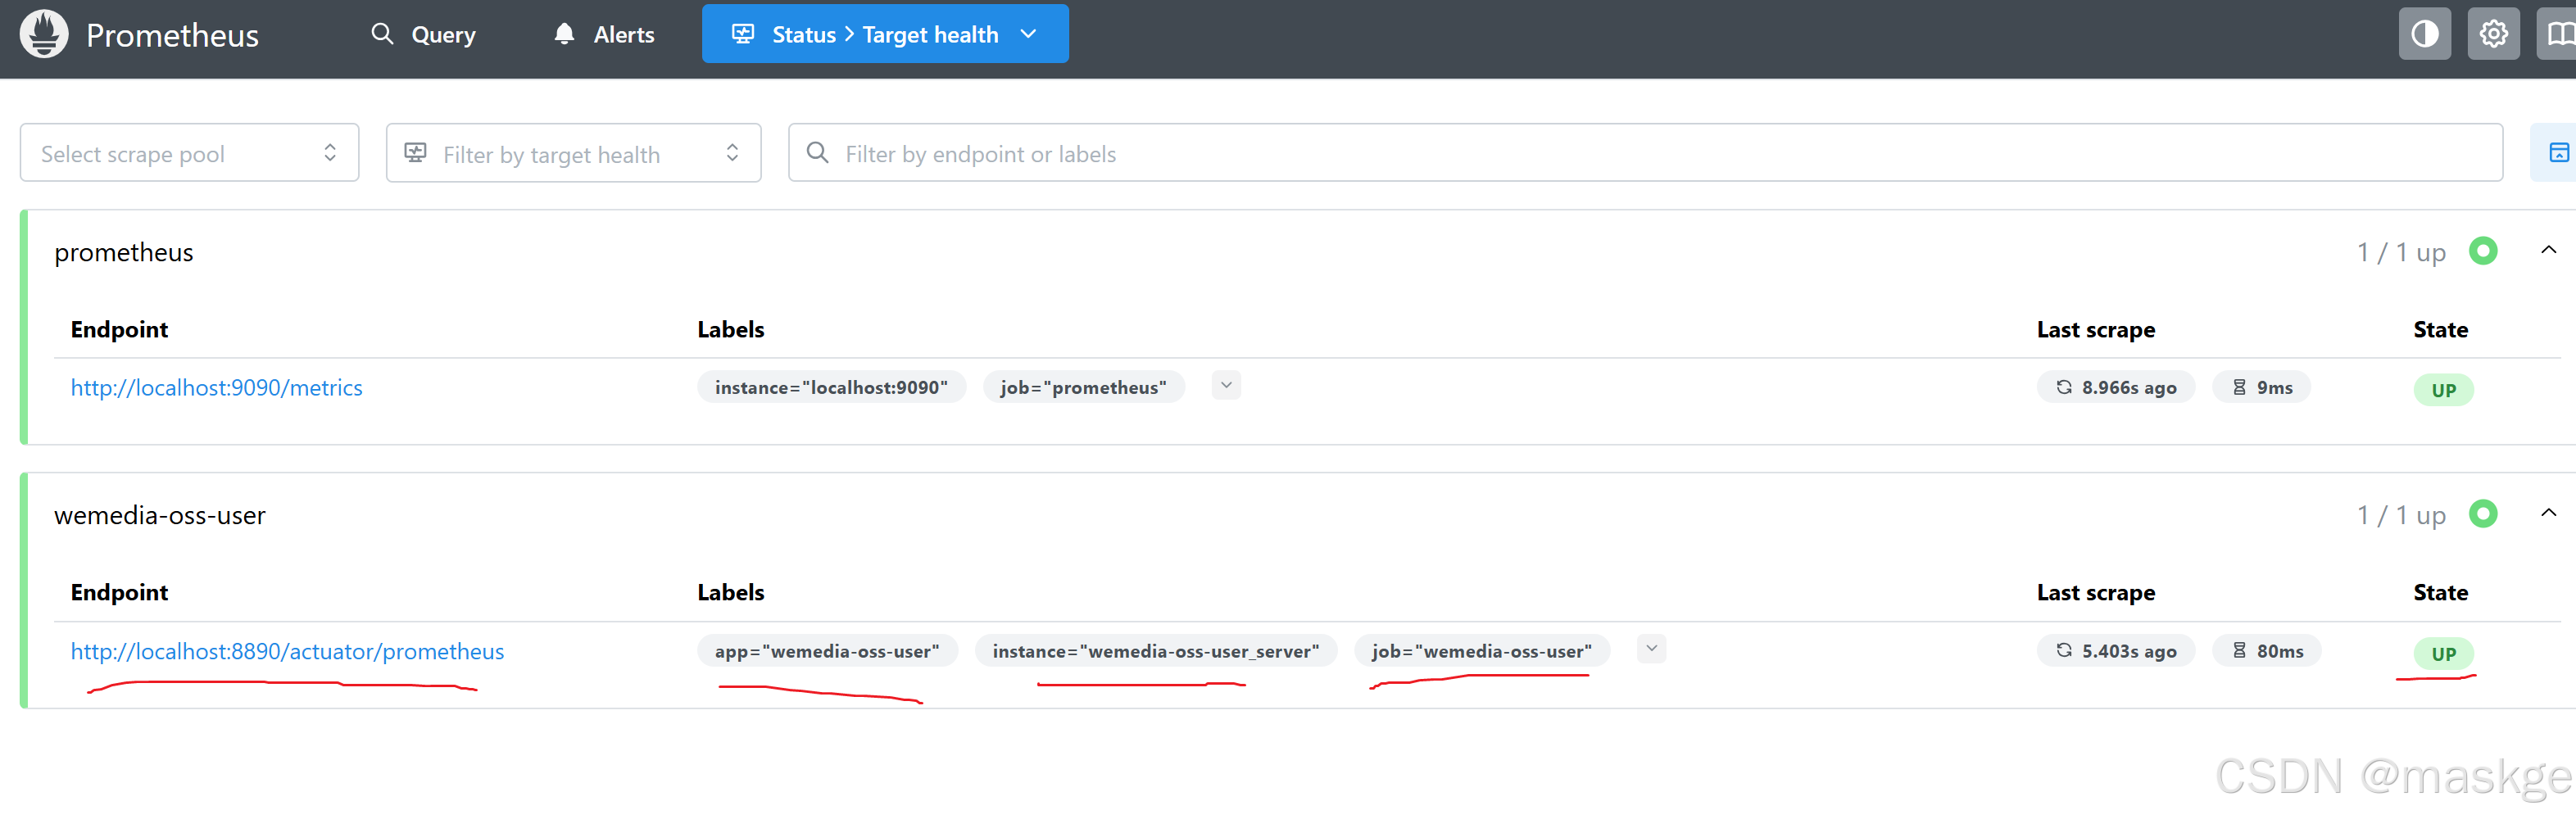Click the 8.966s ago last scrape badge
This screenshot has width=2576, height=819.
click(x=2115, y=388)
